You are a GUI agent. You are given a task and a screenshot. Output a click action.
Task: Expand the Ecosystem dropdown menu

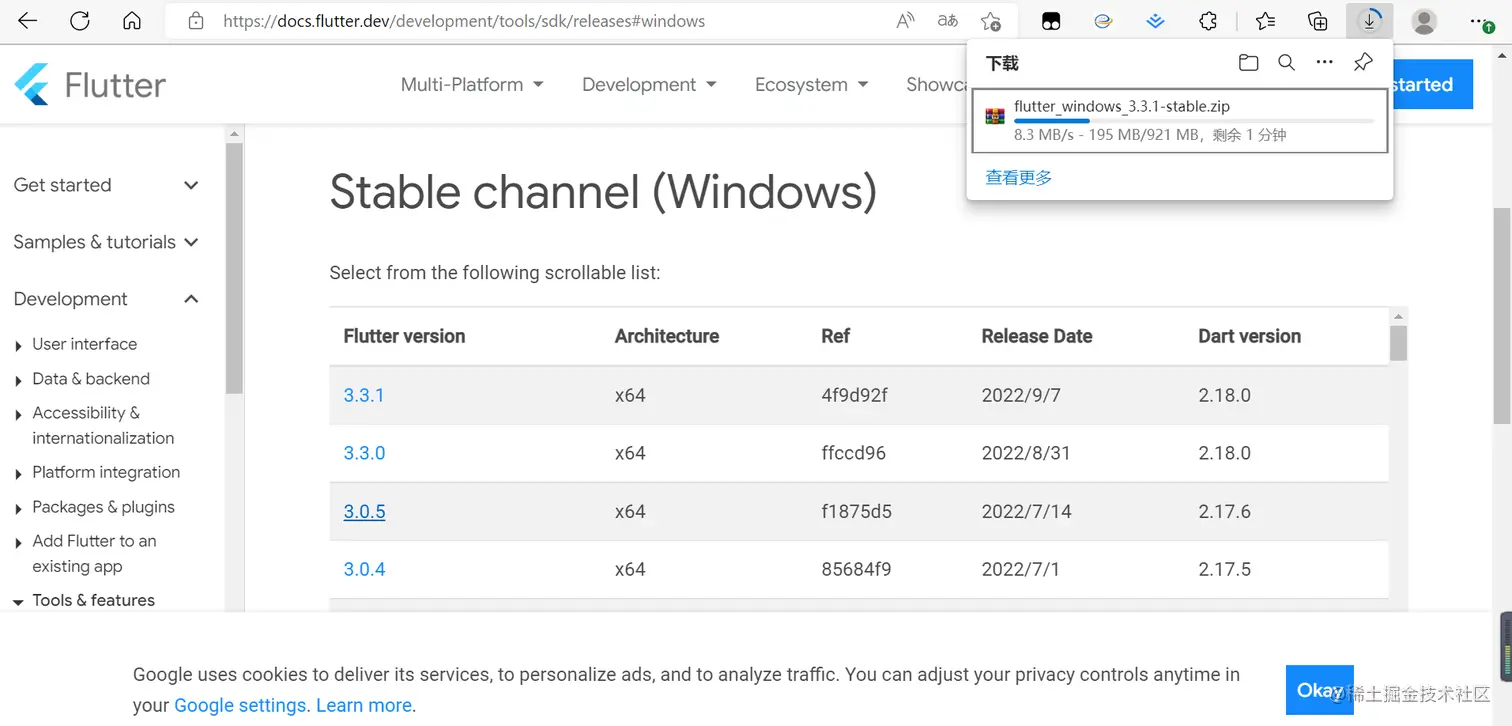coord(811,85)
